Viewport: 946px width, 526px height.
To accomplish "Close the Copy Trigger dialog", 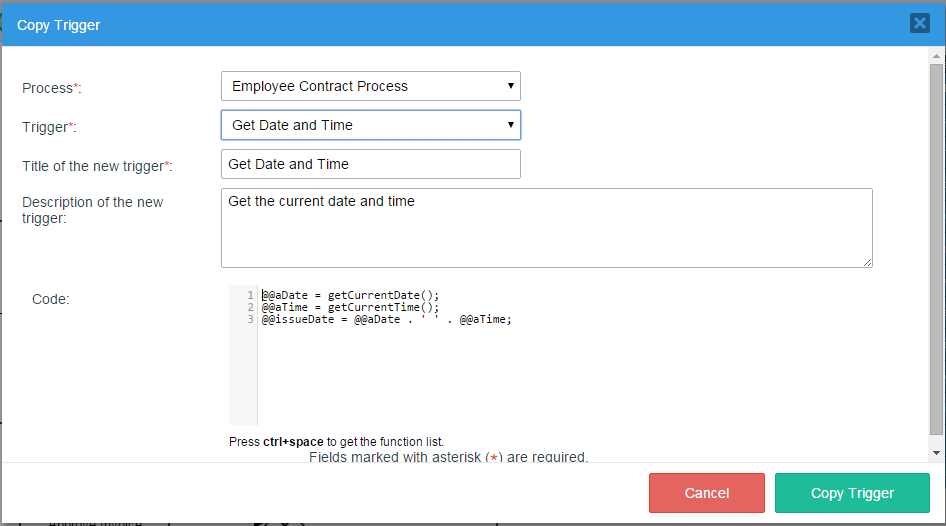I will coord(919,23).
